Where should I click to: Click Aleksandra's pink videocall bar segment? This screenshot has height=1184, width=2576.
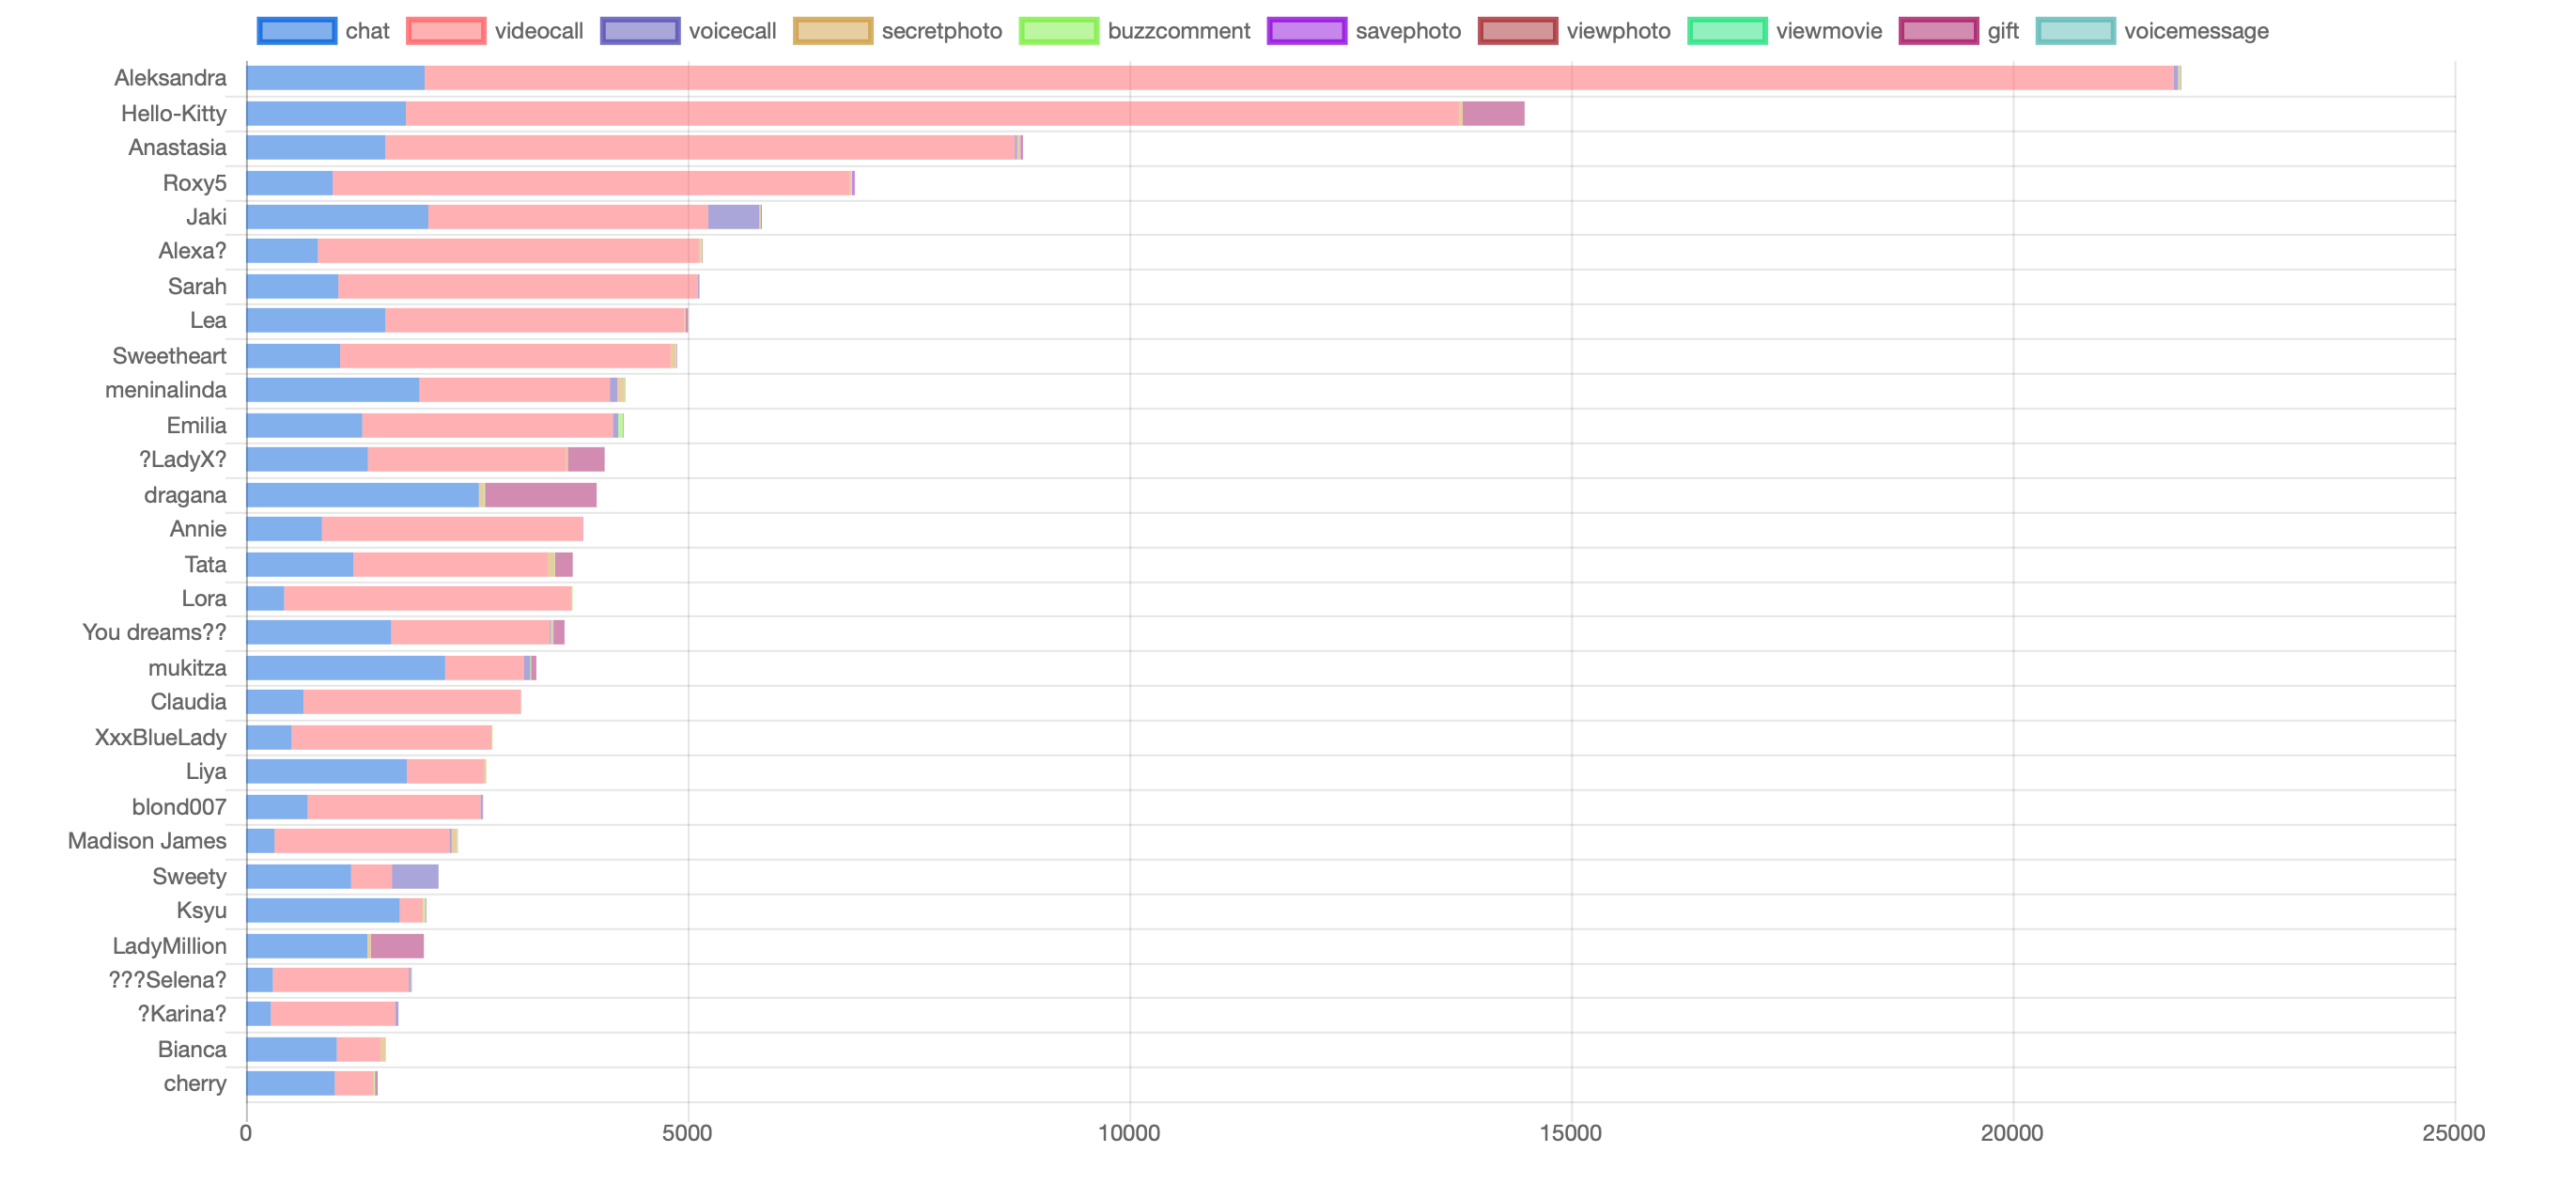point(1299,78)
